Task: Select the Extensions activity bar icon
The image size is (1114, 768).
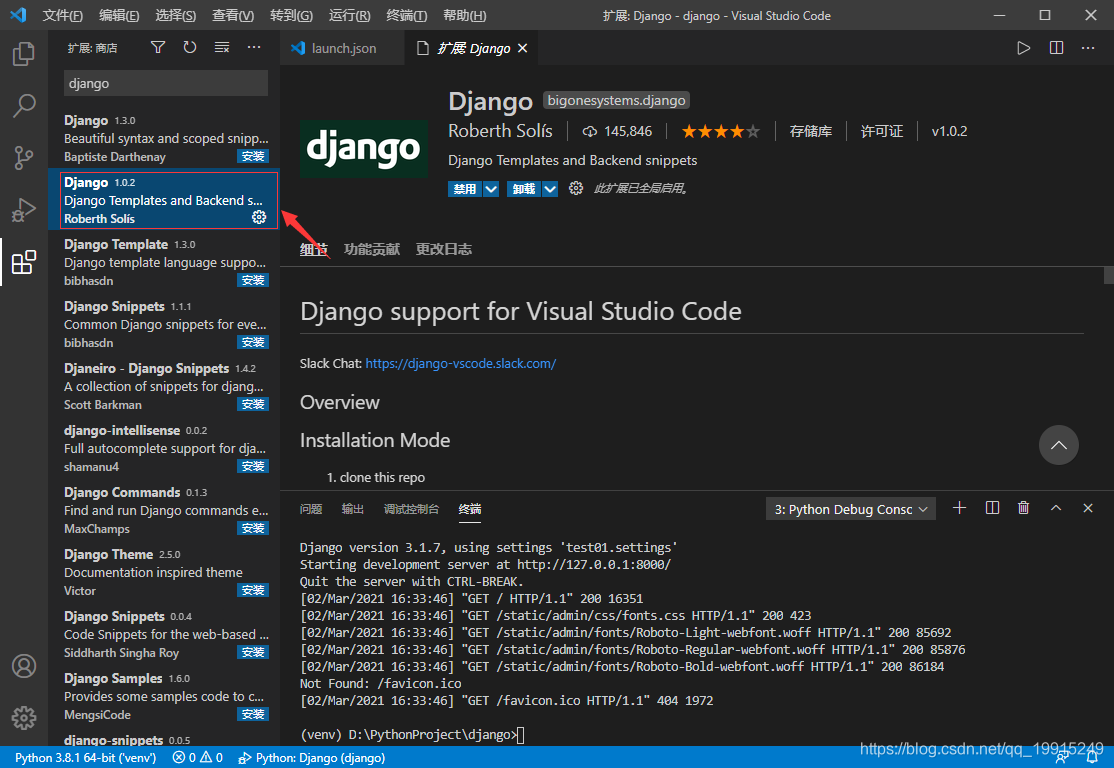Action: pyautogui.click(x=23, y=262)
